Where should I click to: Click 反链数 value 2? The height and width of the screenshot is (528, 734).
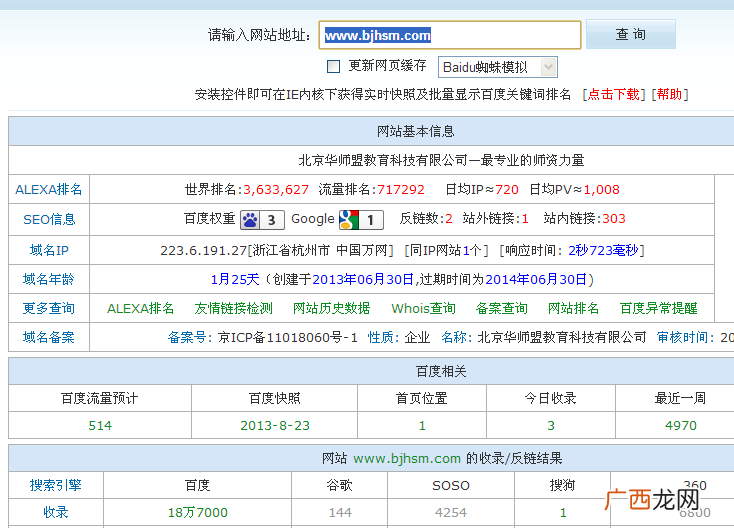tap(449, 219)
